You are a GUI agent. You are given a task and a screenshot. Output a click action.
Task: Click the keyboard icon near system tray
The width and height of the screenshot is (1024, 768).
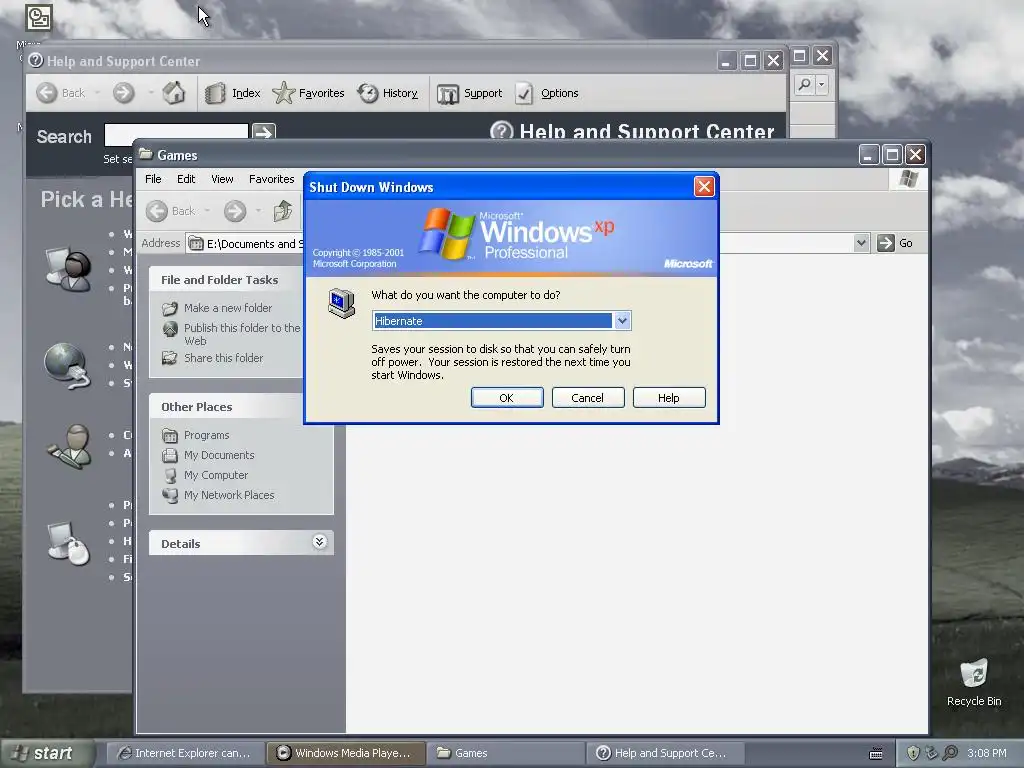click(x=876, y=754)
